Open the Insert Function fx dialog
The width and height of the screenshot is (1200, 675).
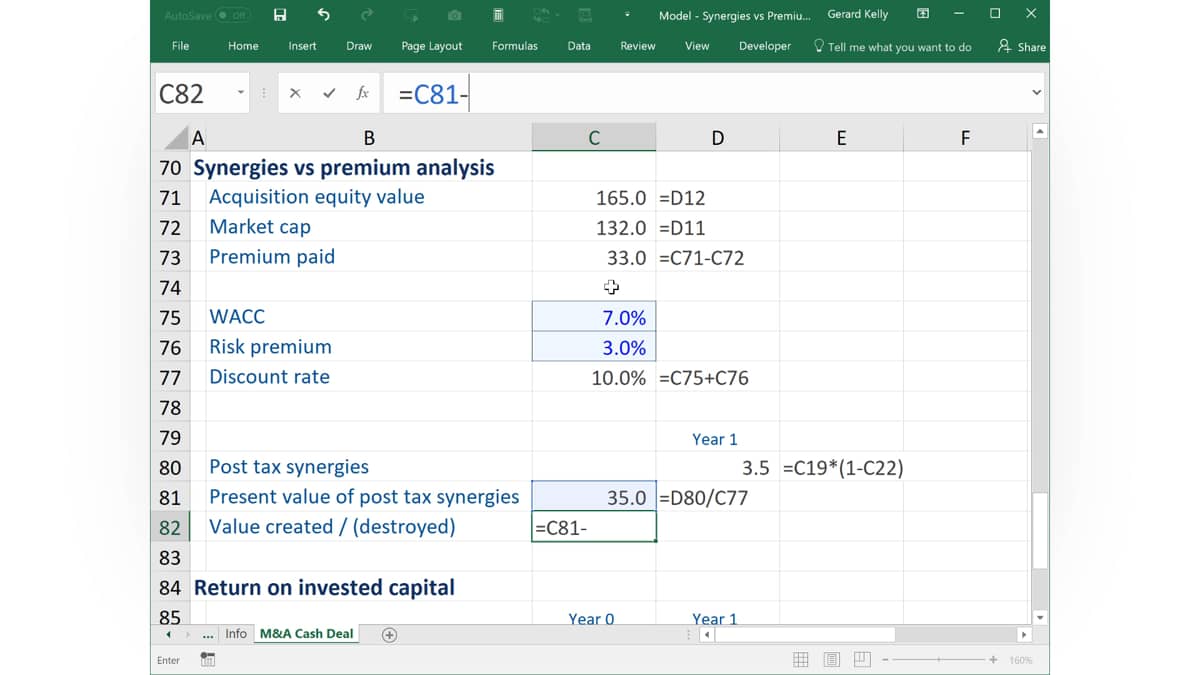coord(362,93)
